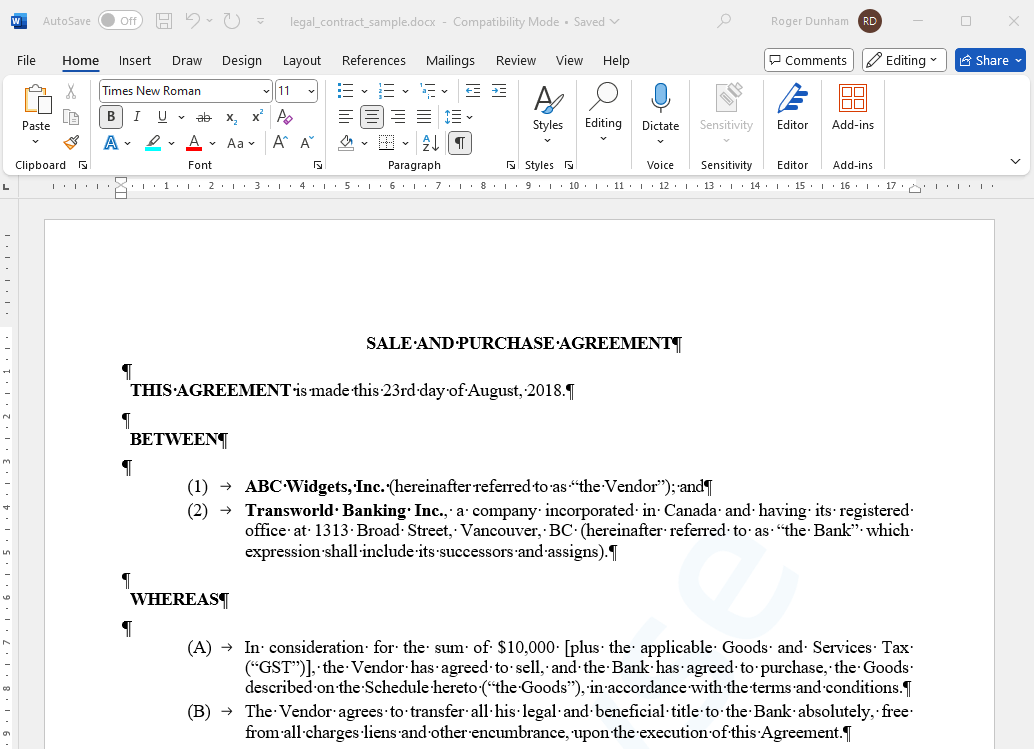Apply subscript formatting
The height and width of the screenshot is (749, 1034).
pyautogui.click(x=231, y=117)
